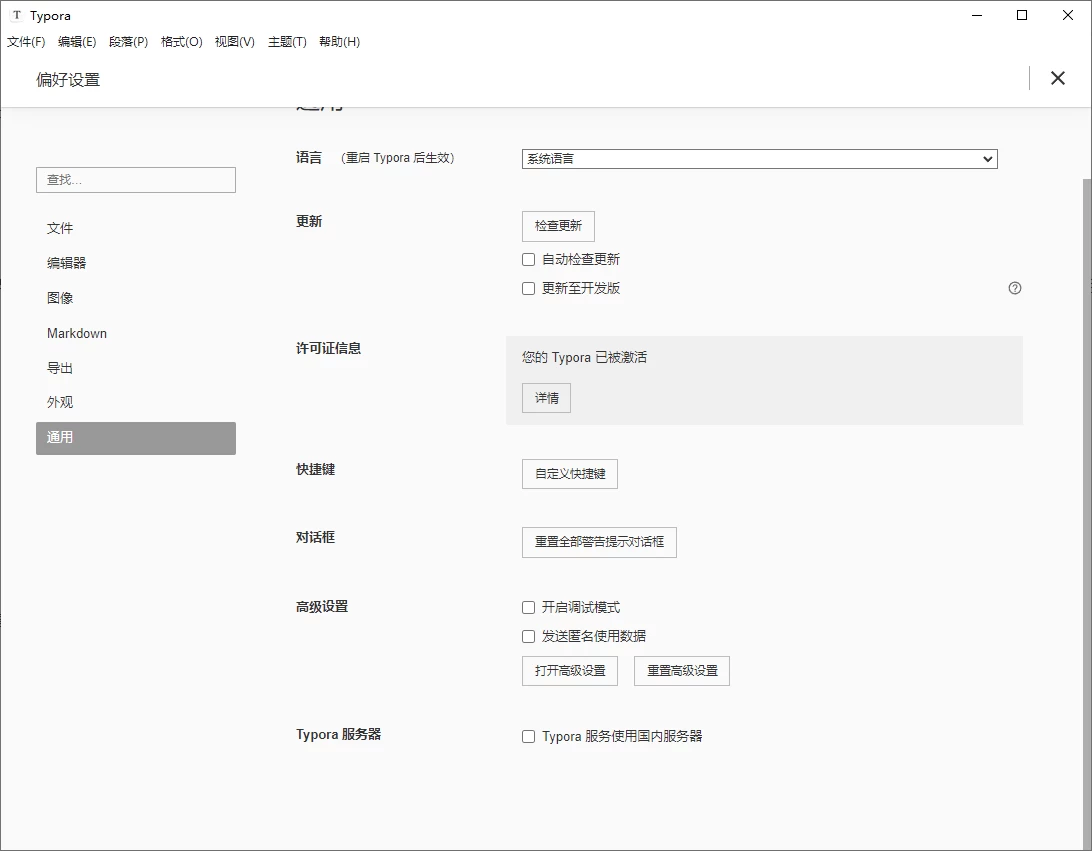The height and width of the screenshot is (851, 1092).
Task: Open the 文件(F) menu
Action: [x=26, y=42]
